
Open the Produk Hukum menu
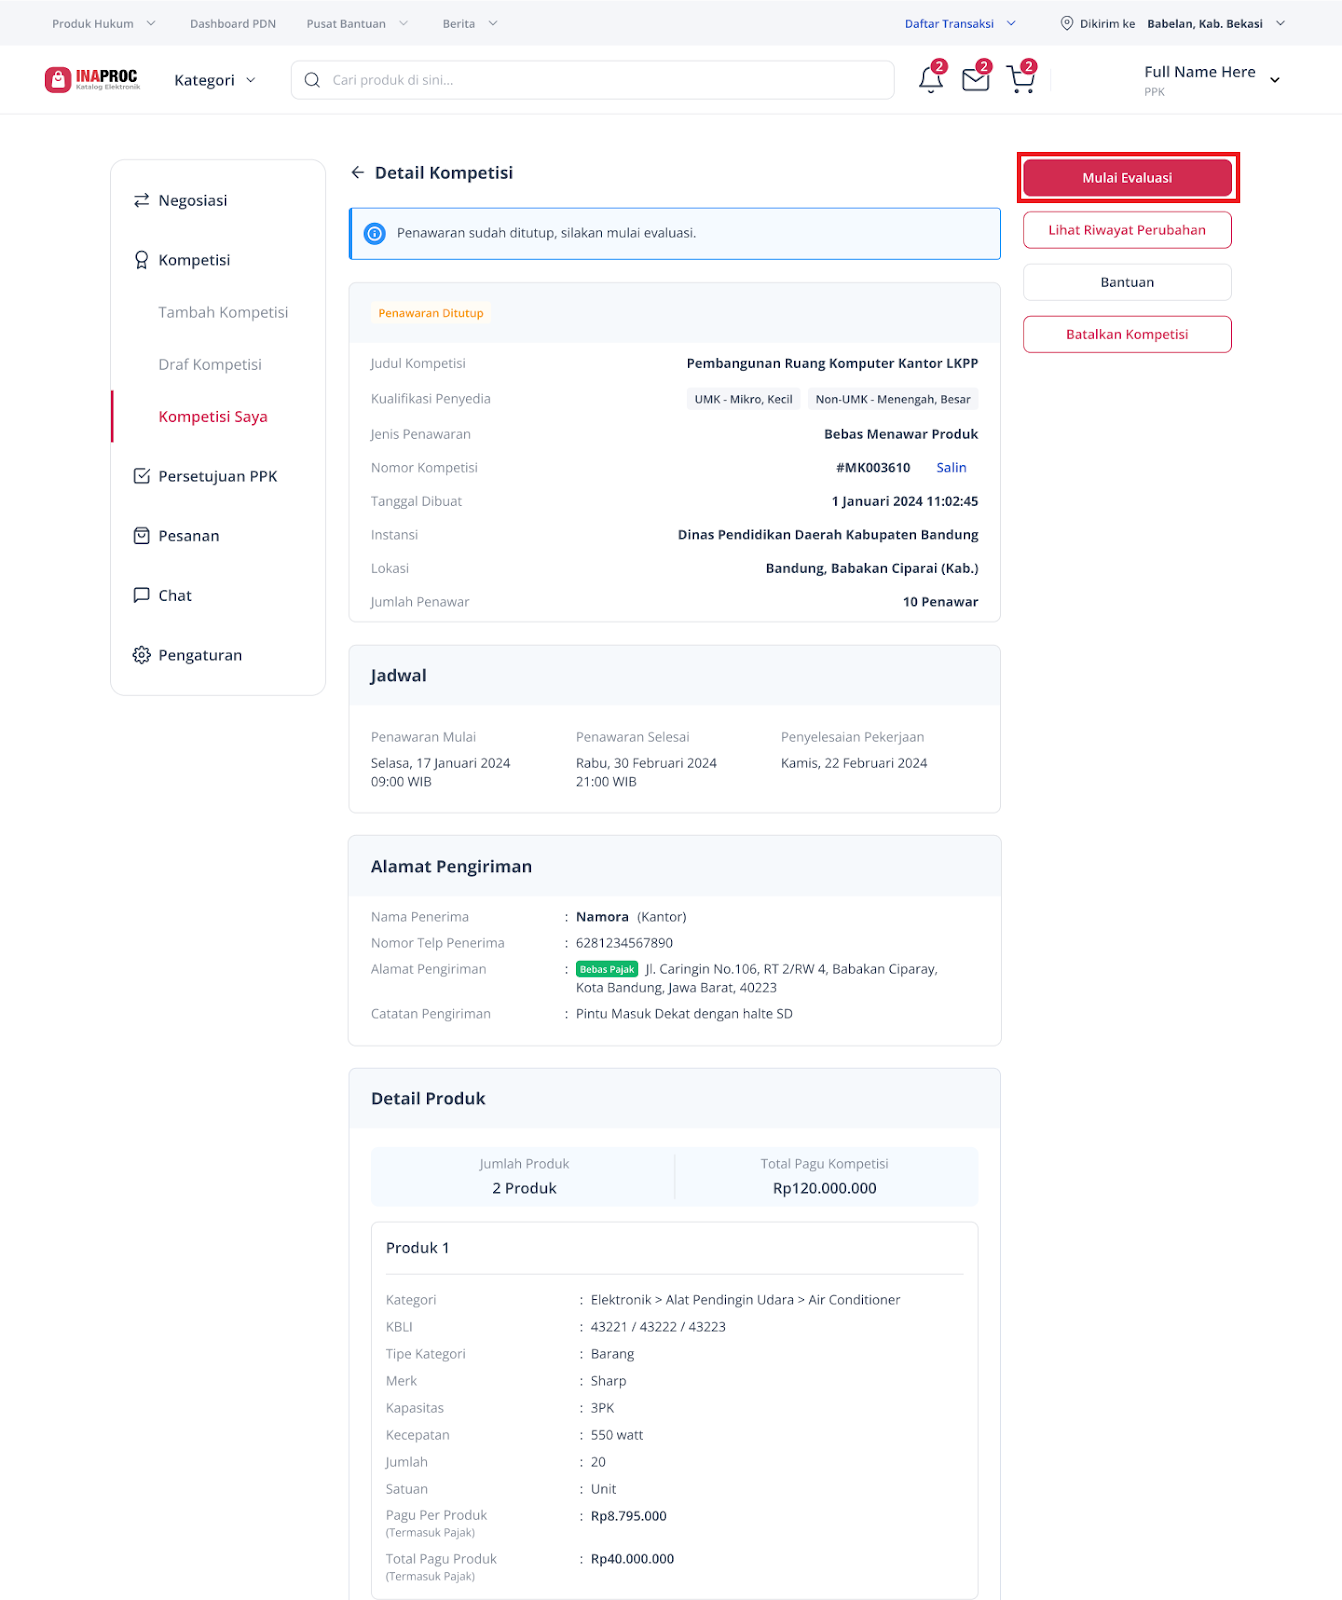click(103, 24)
